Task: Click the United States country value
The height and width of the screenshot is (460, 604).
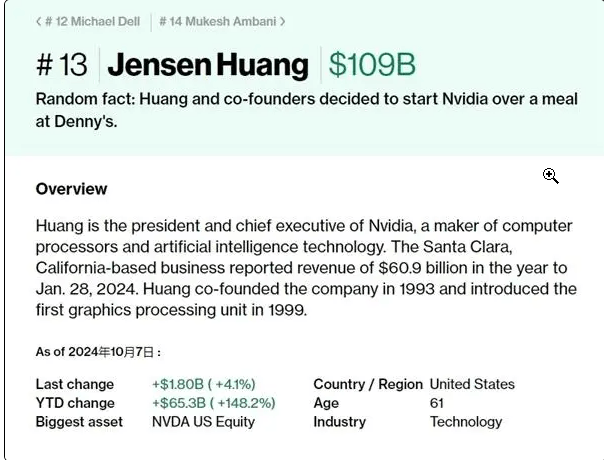Action: (472, 384)
